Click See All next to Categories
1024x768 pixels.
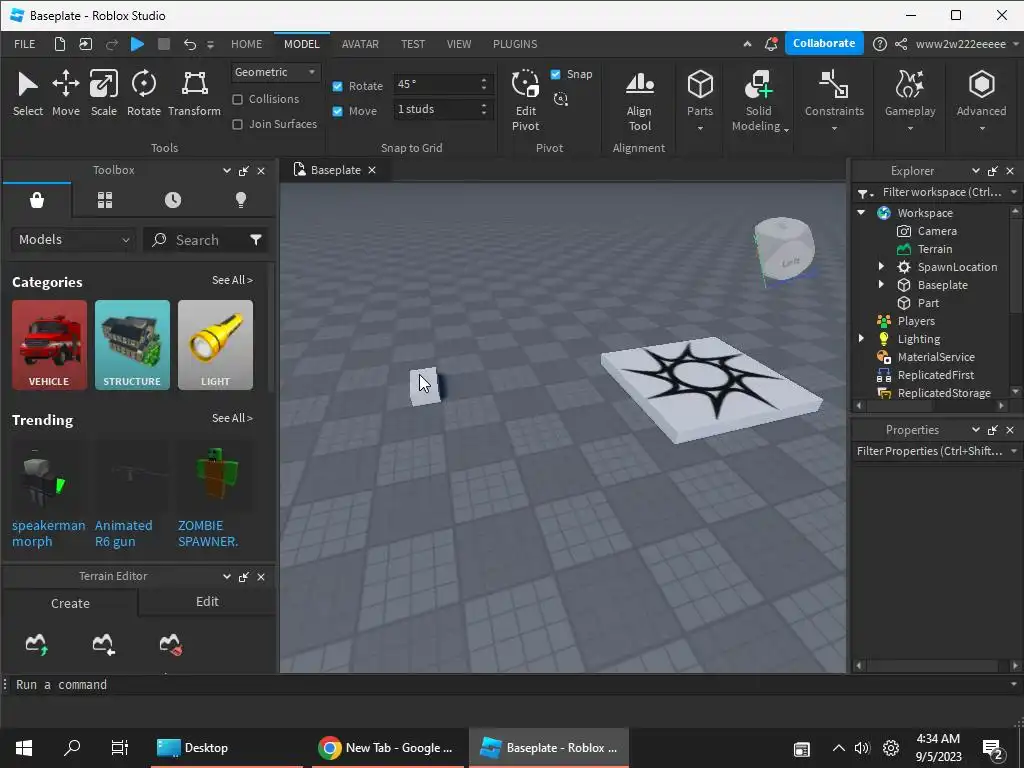tap(232, 280)
